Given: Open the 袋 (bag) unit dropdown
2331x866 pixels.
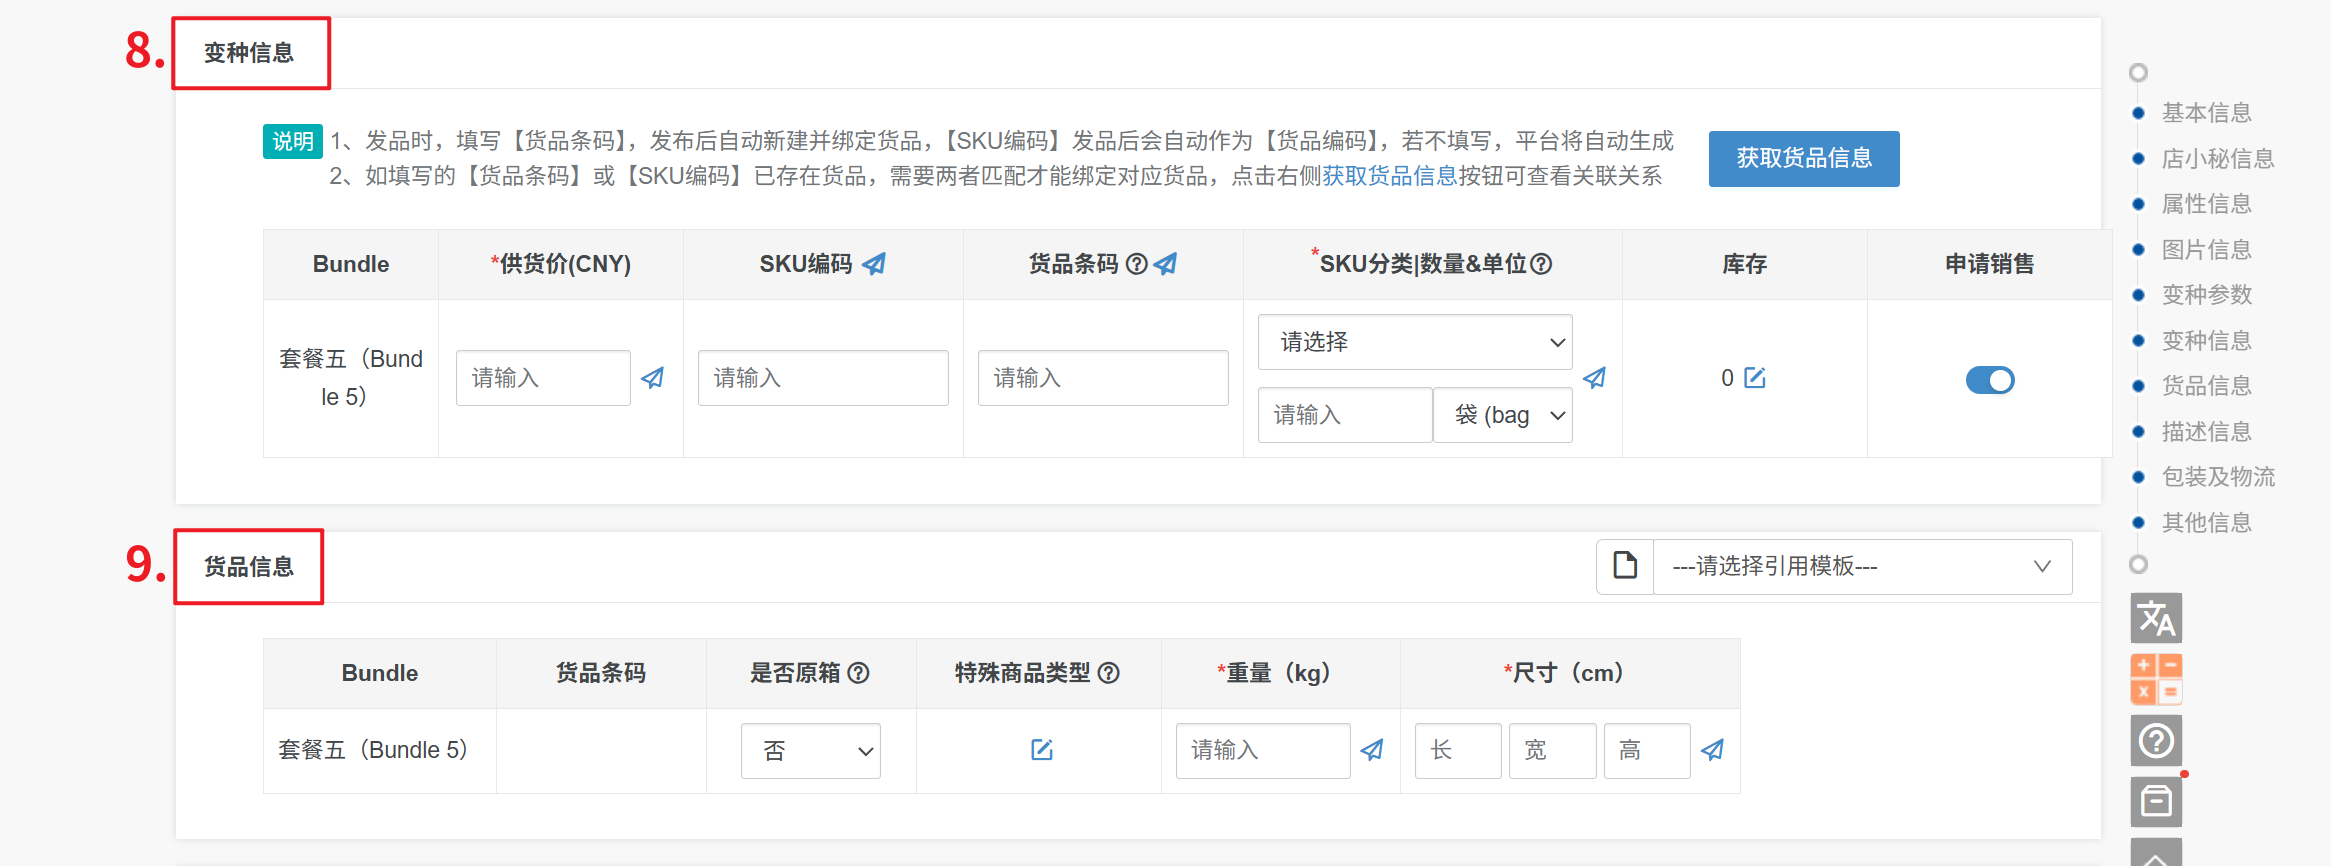Looking at the screenshot, I should point(1502,415).
